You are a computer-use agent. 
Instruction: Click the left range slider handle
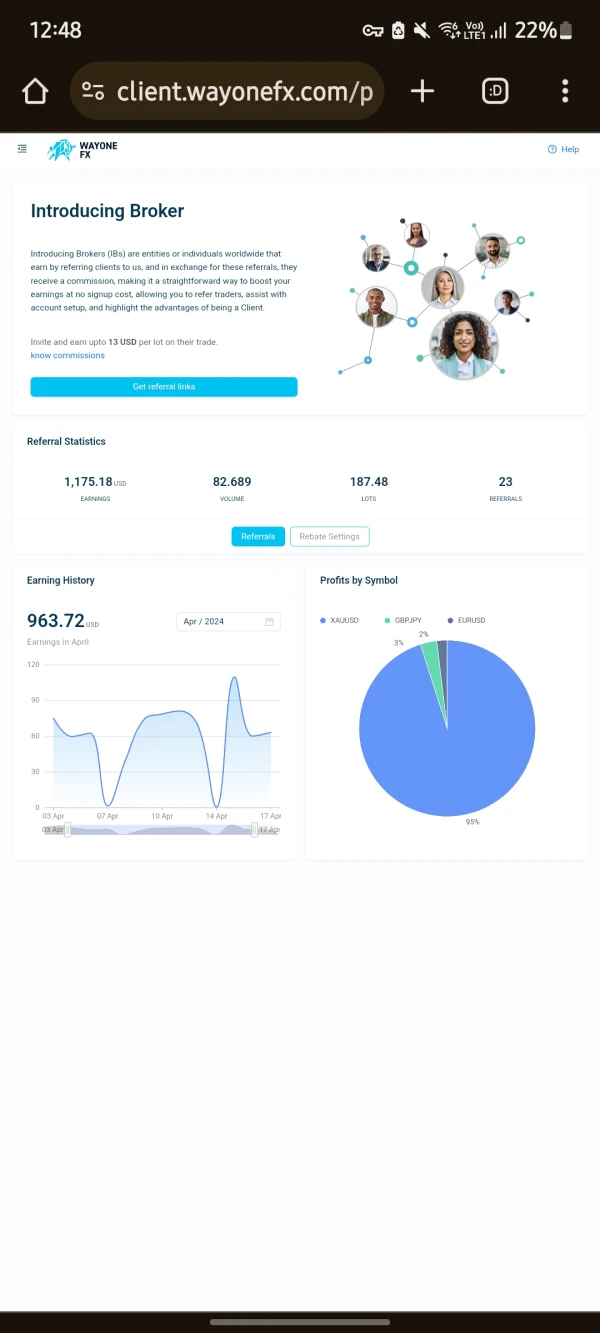(x=68, y=829)
